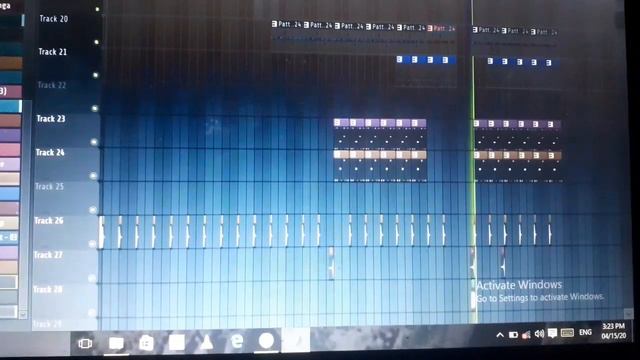Screen dimensions: 640x360
Task: Select picker item ending with "3)"
Action: click(x=11, y=91)
